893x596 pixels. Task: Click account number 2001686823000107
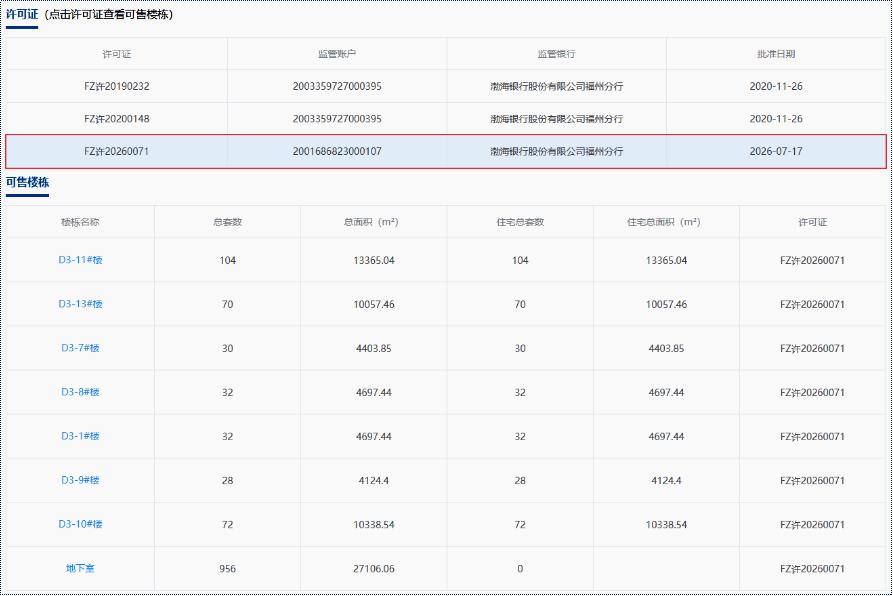[x=337, y=151]
